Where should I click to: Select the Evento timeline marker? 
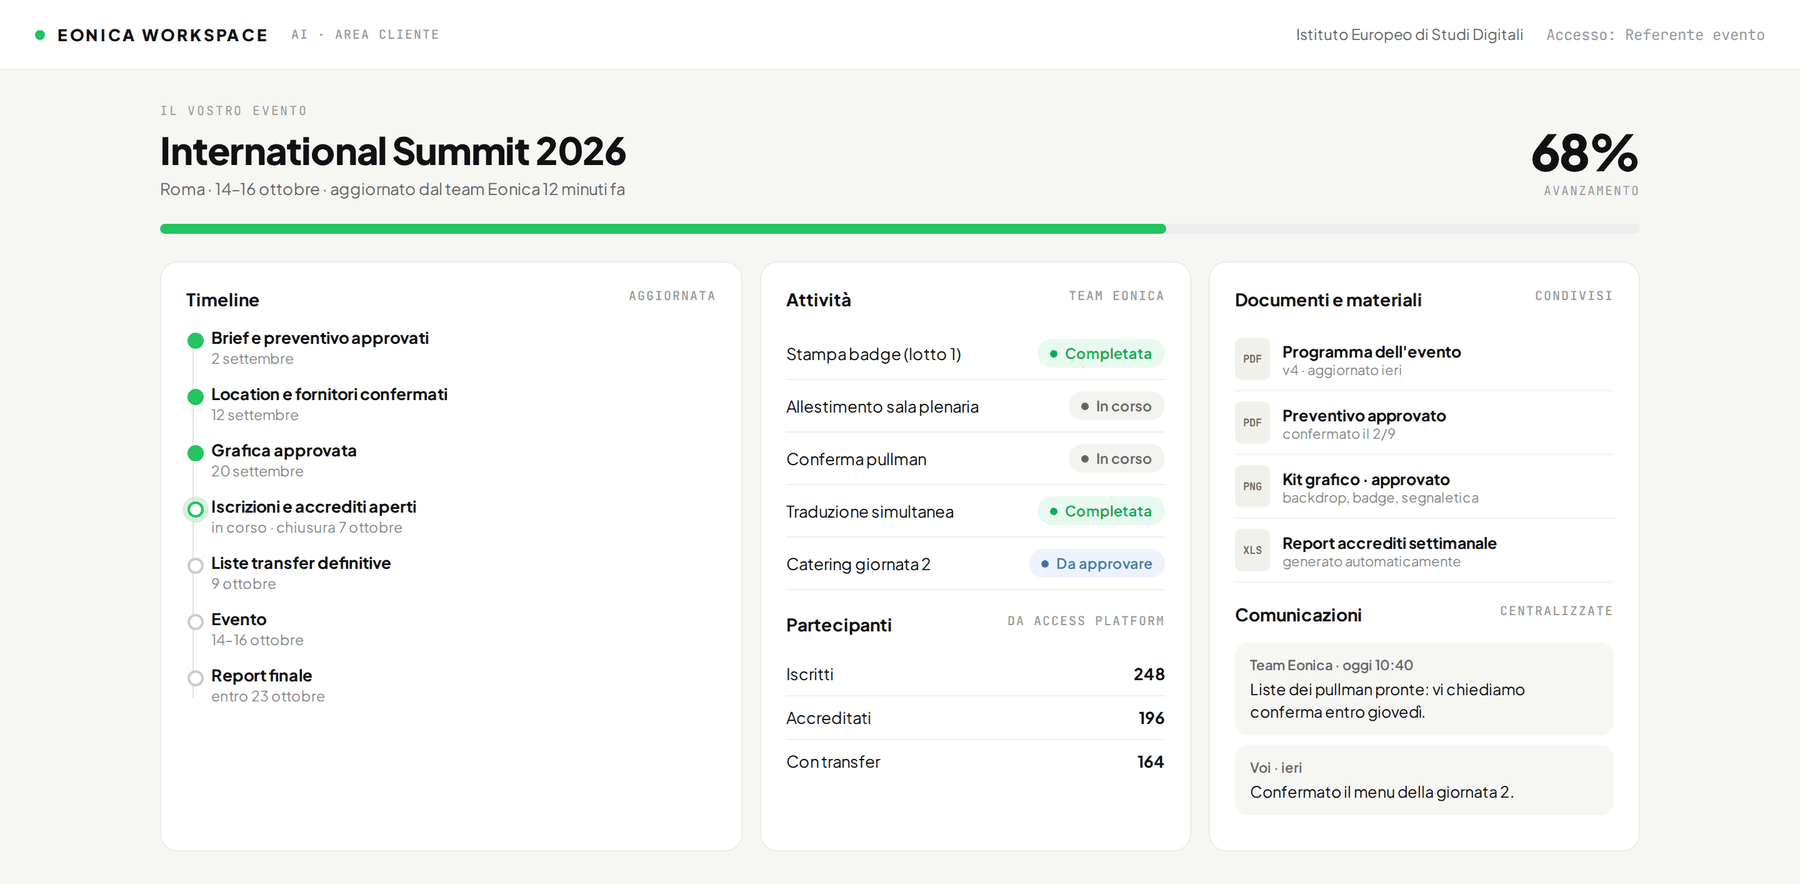point(196,622)
